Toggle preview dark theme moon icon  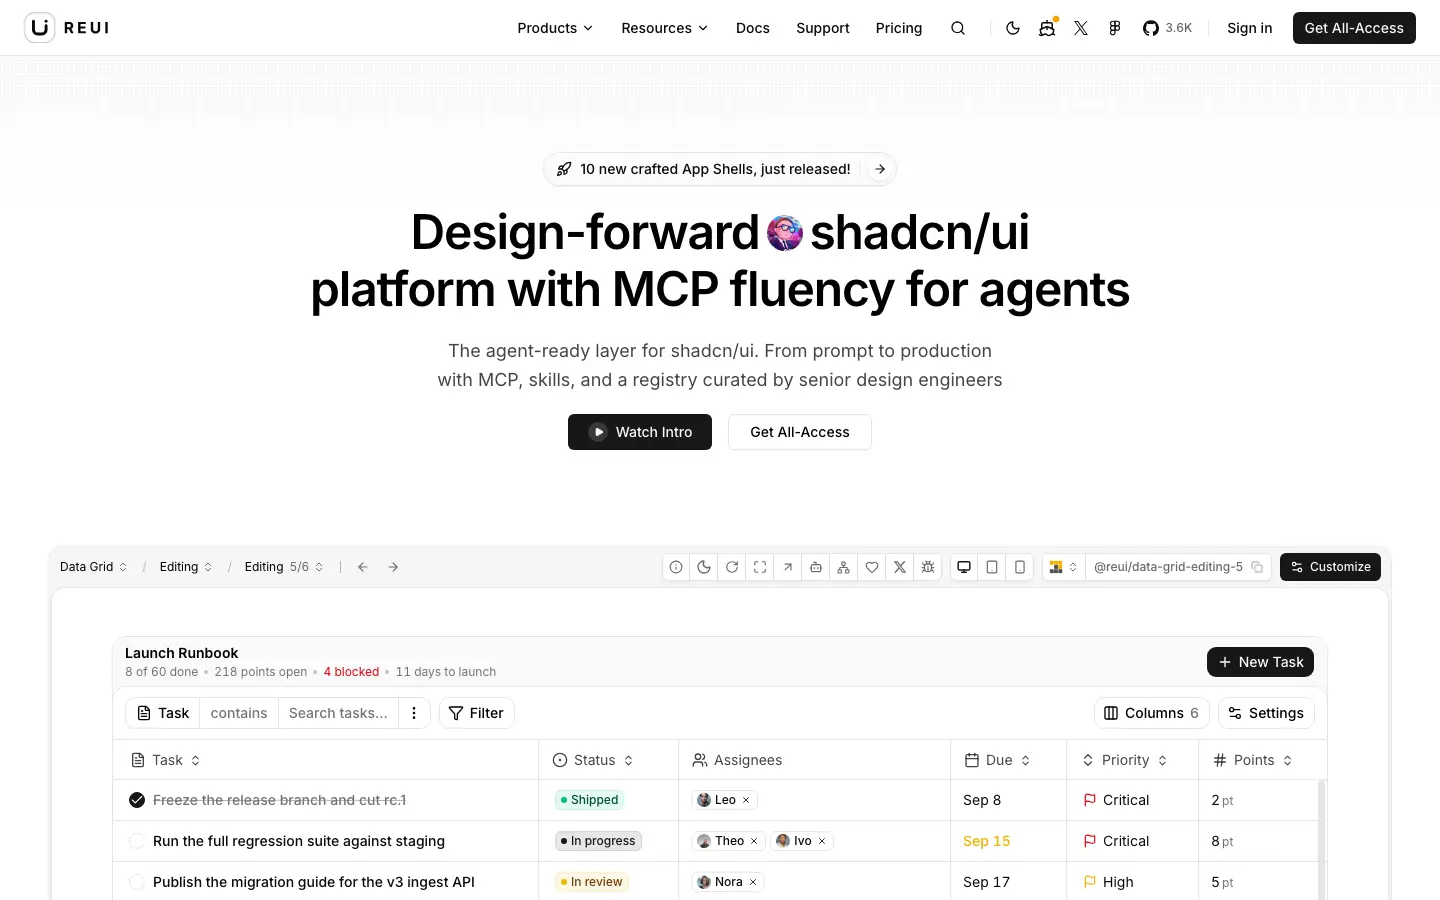[704, 567]
